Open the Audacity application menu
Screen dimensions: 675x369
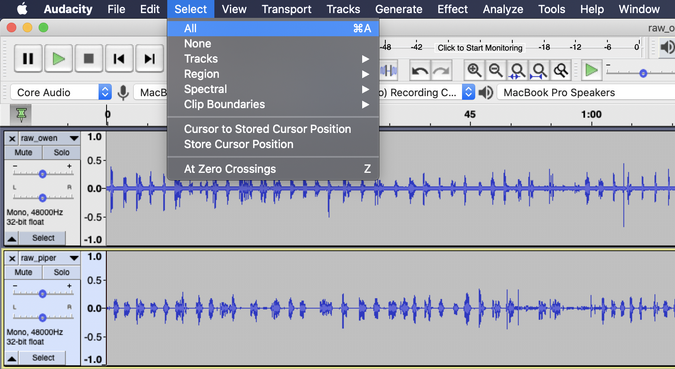click(x=68, y=9)
